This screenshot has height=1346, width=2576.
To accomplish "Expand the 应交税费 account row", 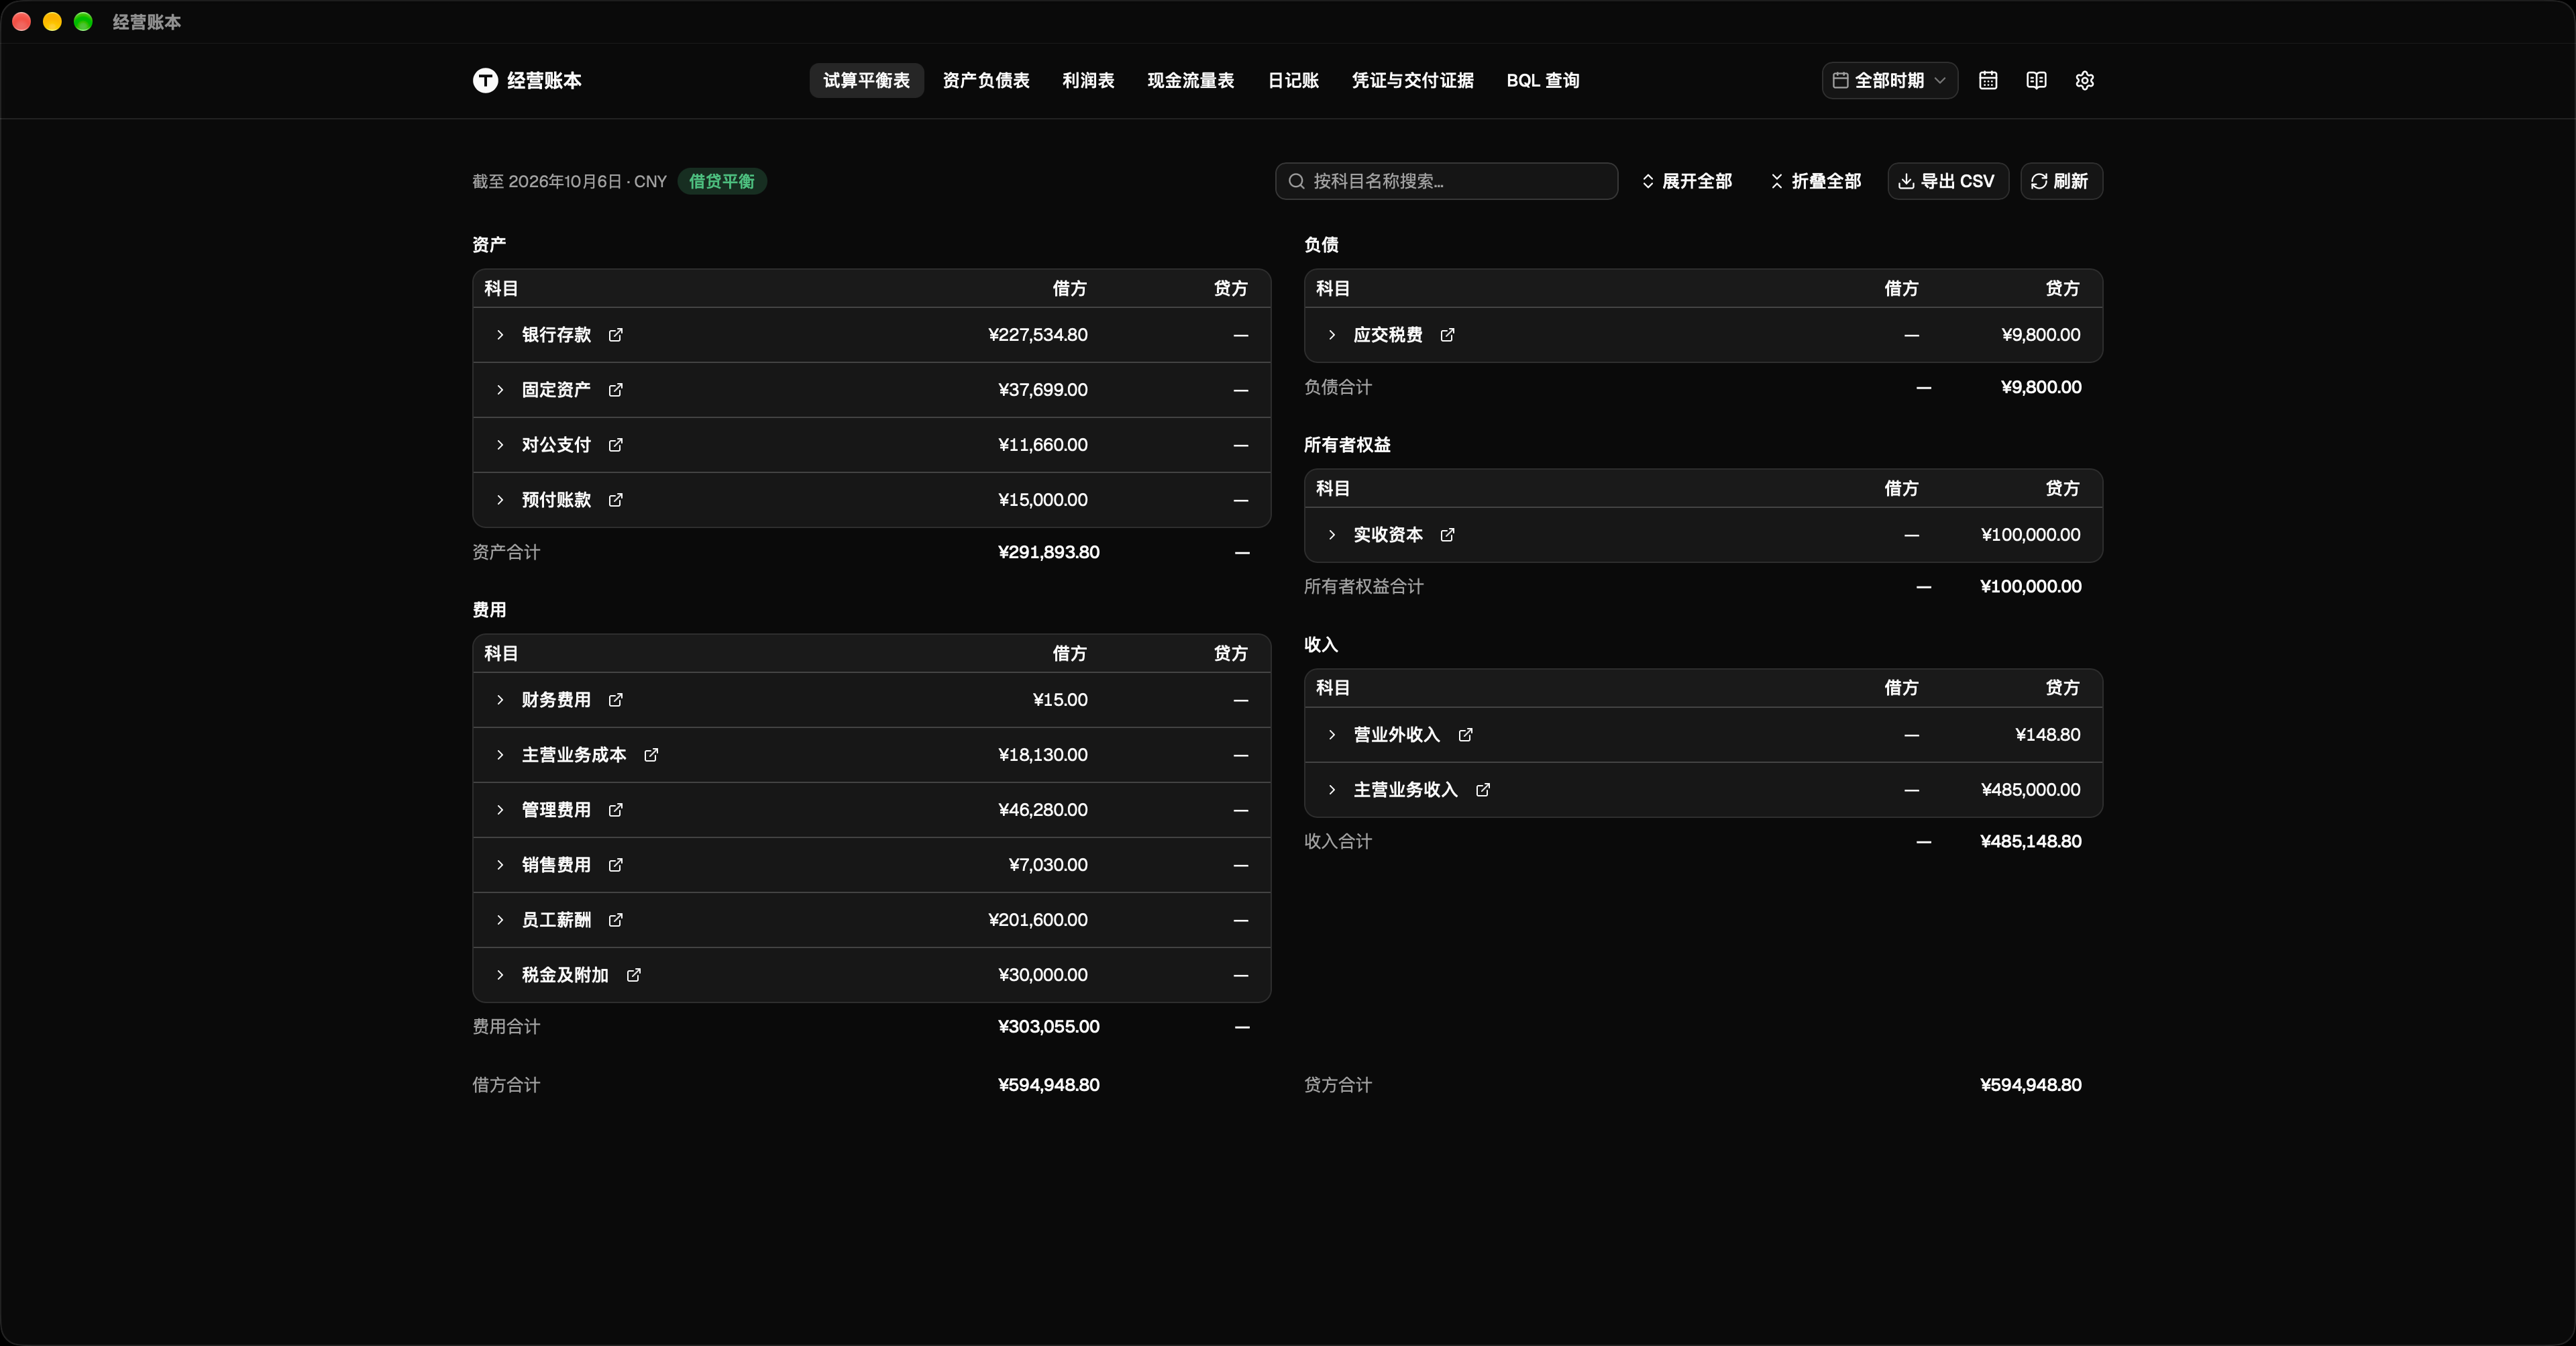I will (x=1332, y=335).
